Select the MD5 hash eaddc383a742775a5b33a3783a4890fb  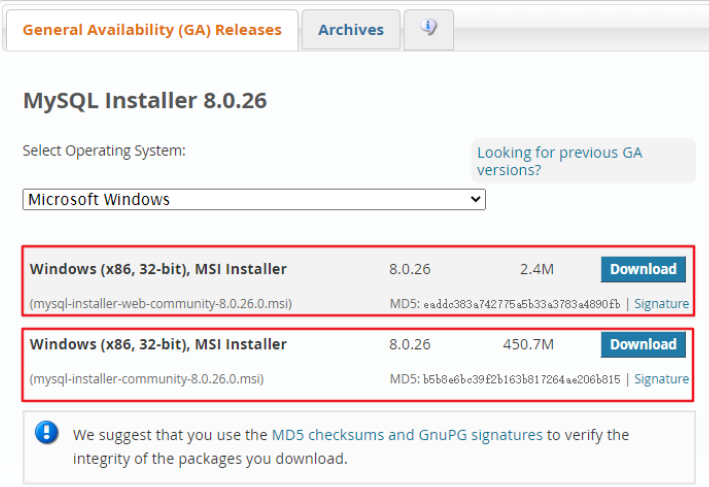522,304
